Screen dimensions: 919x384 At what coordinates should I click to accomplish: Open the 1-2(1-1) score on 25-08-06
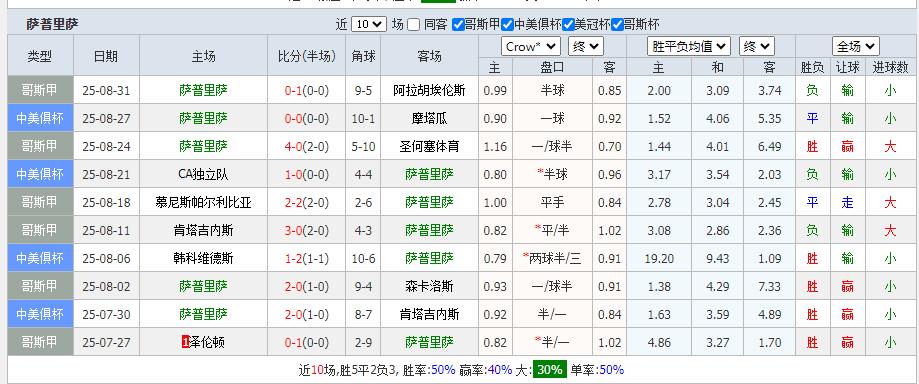coord(307,258)
